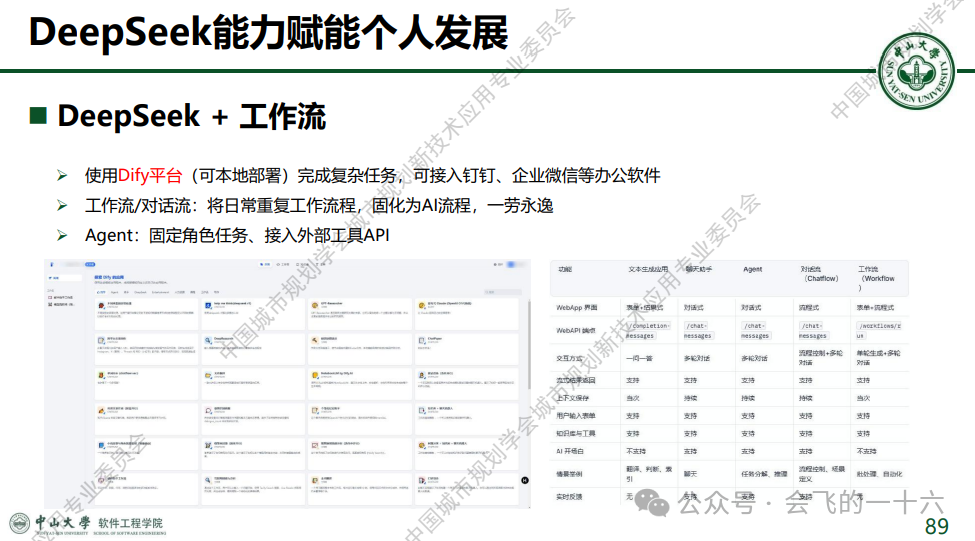
Task: Click the DeepResearch card magnifier icon
Action: [208, 340]
